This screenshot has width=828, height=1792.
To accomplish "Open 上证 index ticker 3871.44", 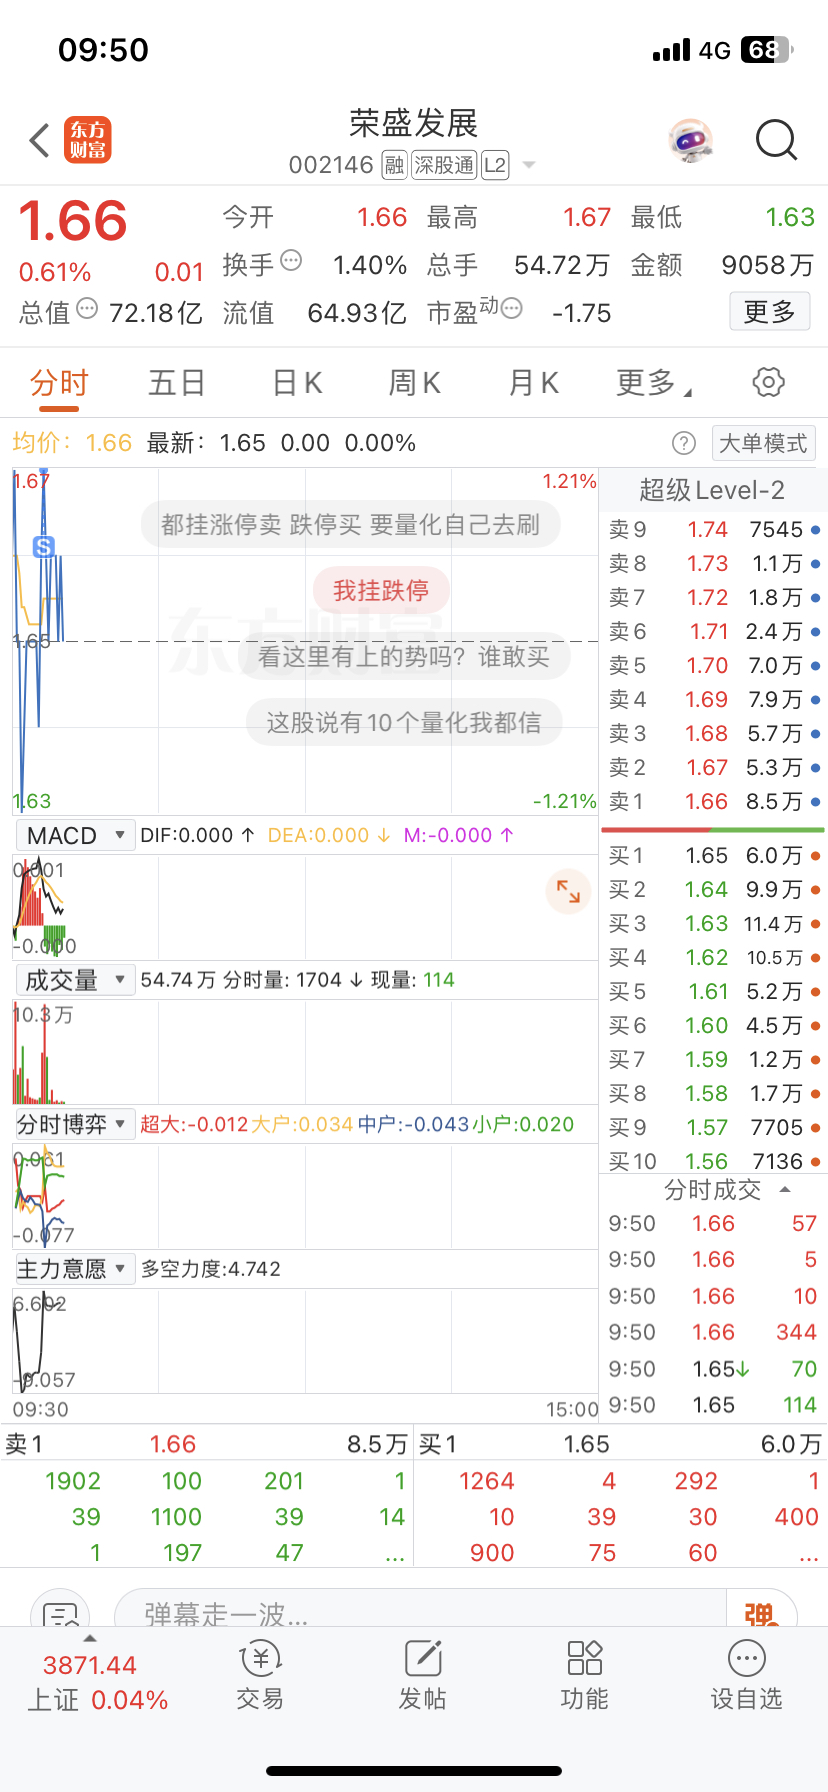I will coord(97,1681).
